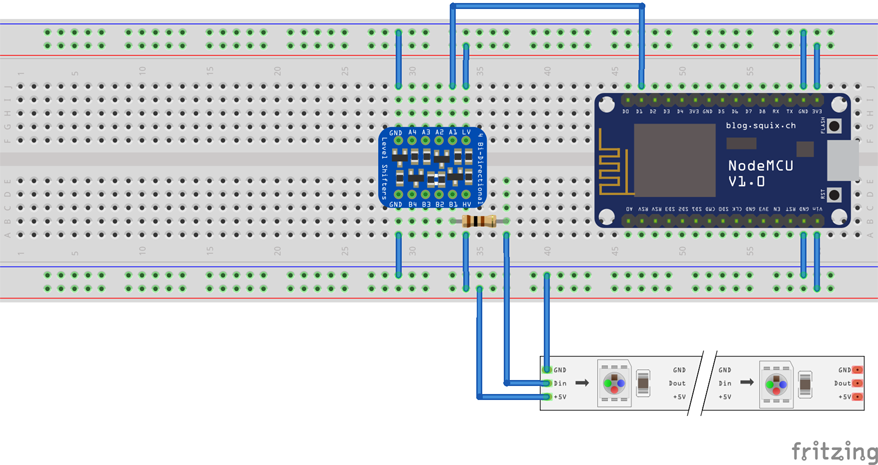Viewport: 878px width, 465px height.
Task: Select the large ESP module chip on NodeMCU
Action: click(675, 160)
